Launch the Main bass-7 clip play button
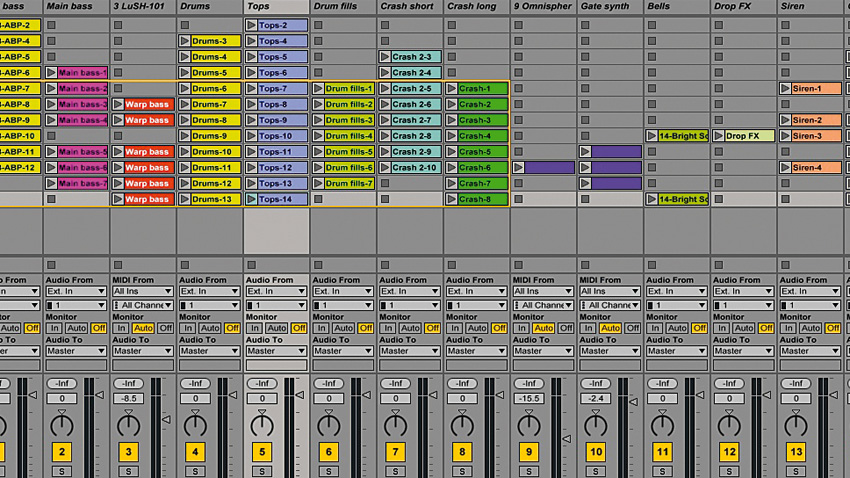The height and width of the screenshot is (478, 850). 51,183
